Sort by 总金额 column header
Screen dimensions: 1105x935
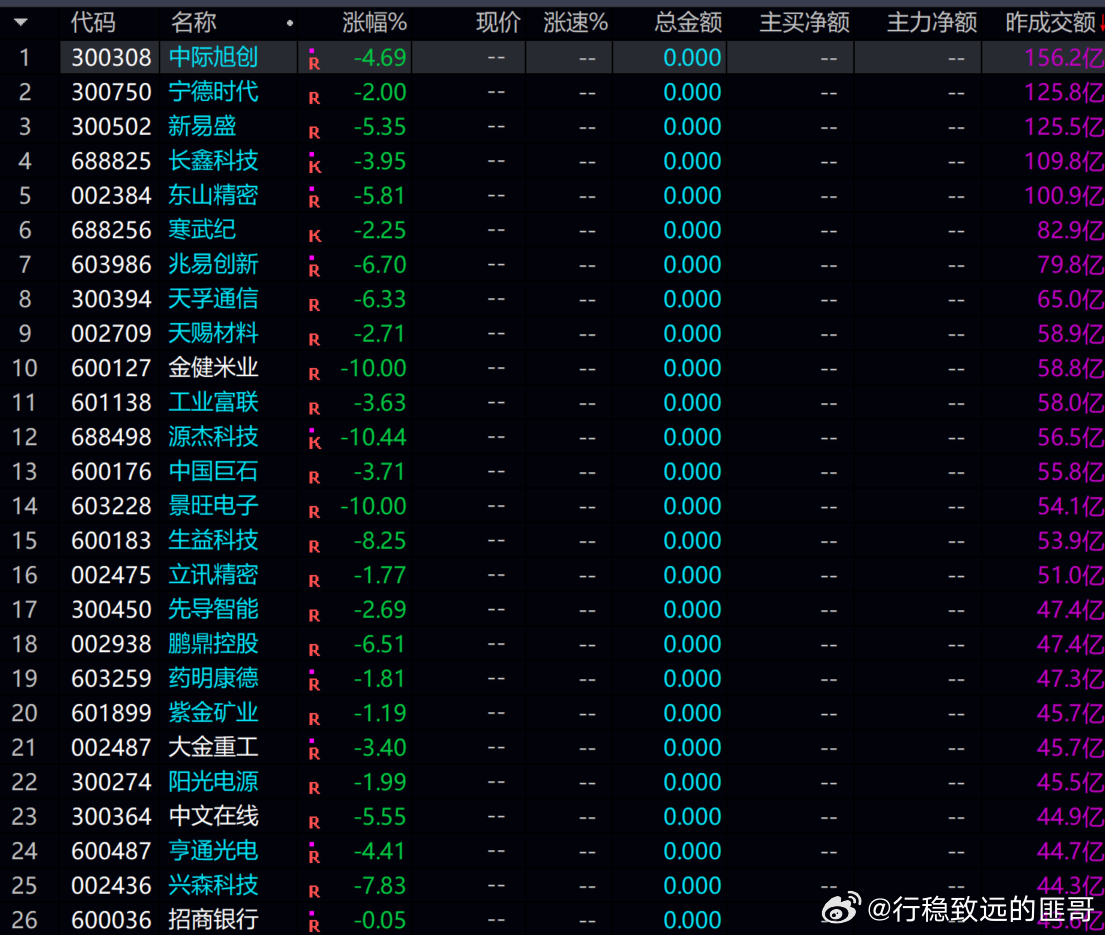[x=689, y=23]
